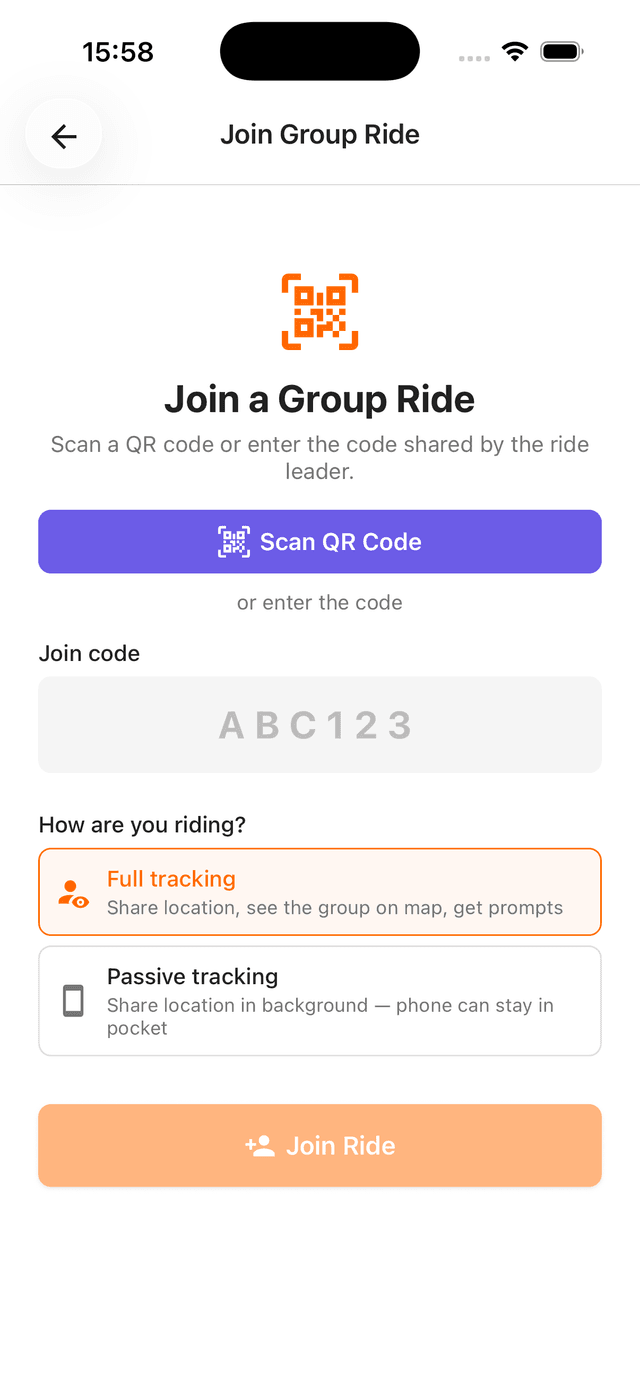Image resolution: width=640 pixels, height=1391 pixels.
Task: Click the Dynamic Island area
Action: pyautogui.click(x=320, y=51)
